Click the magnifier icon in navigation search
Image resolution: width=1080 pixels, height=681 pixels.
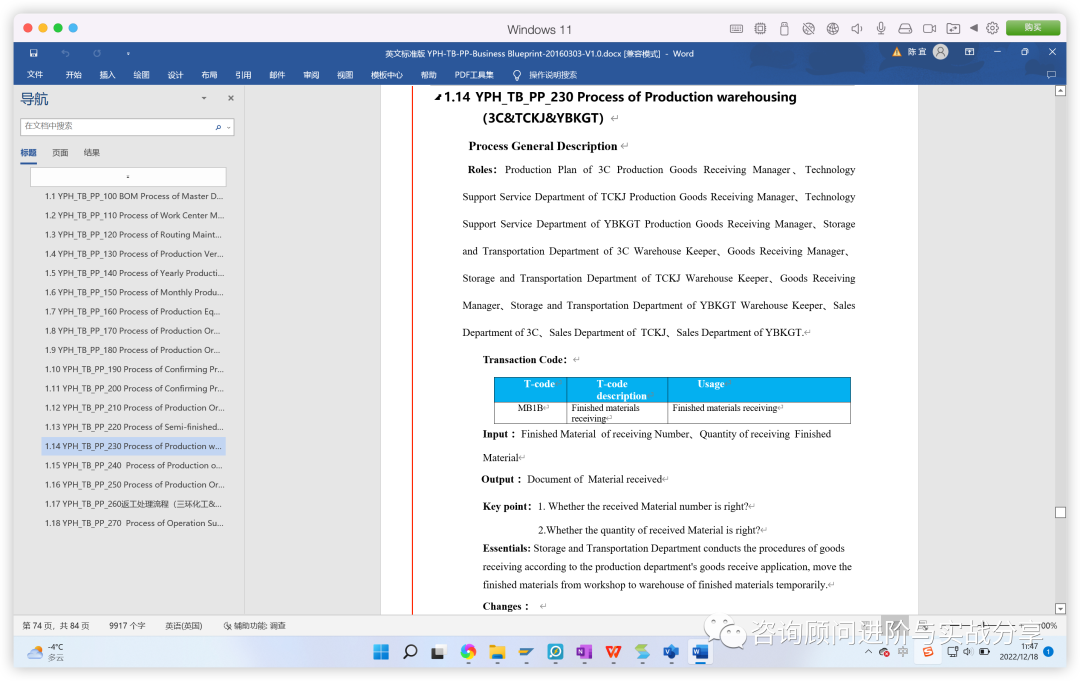point(218,127)
